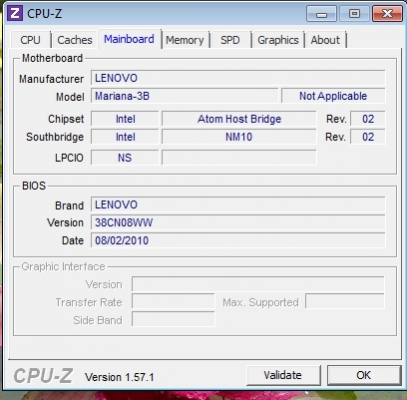Click the Graphic Interface Version field

(258, 284)
